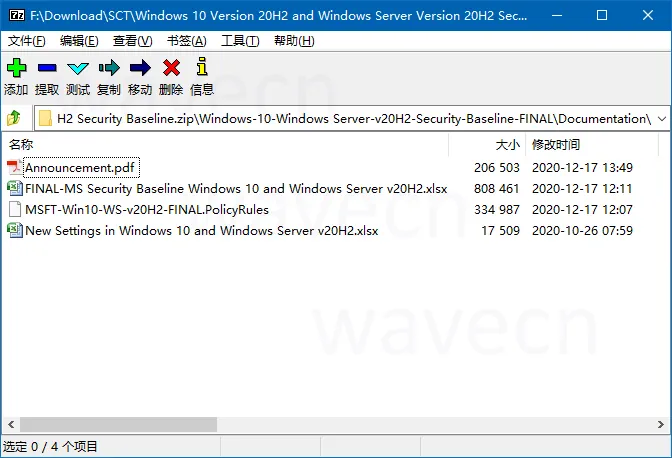
Task: Click the size value 334 987
Action: click(497, 210)
